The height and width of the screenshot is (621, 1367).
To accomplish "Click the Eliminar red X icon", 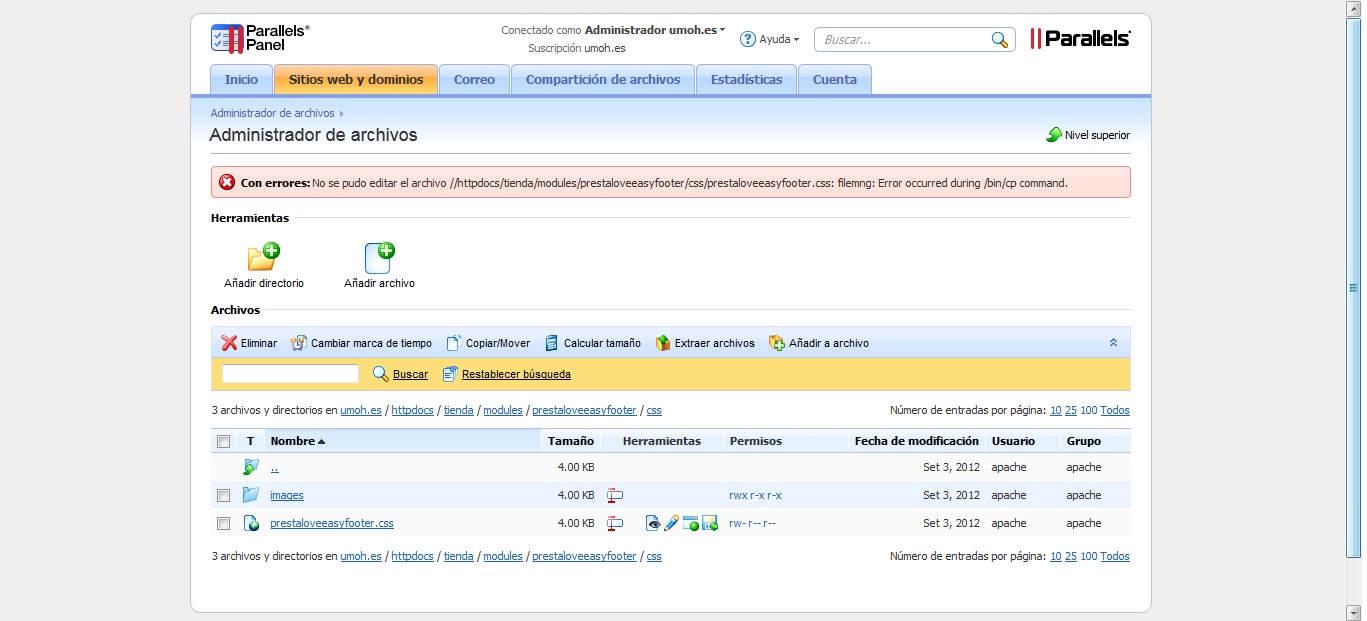I will 229,343.
